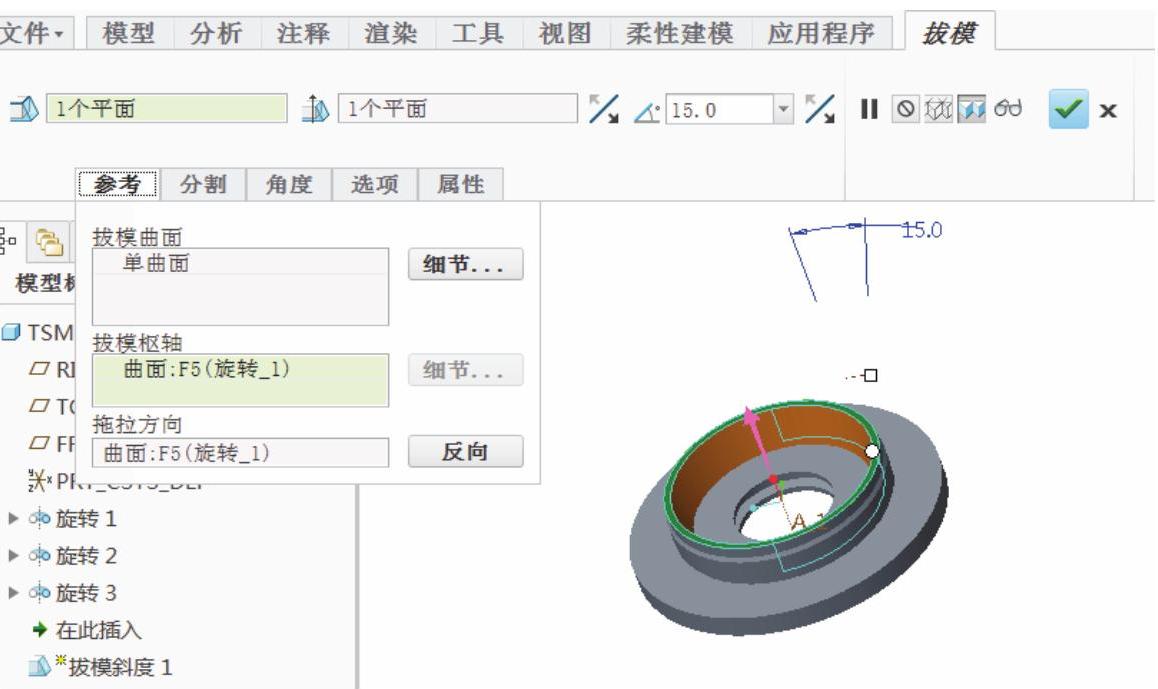Viewport: 1158px width, 689px height.
Task: Accept draft with green checkmark
Action: (1069, 109)
